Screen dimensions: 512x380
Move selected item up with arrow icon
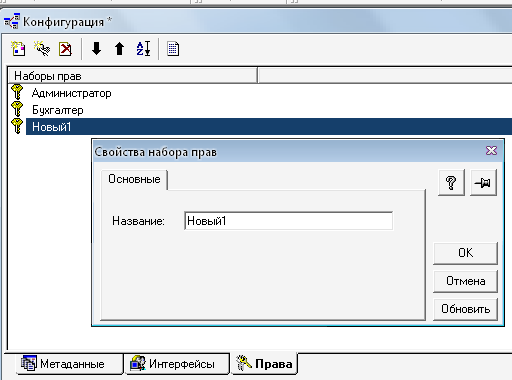tap(119, 49)
